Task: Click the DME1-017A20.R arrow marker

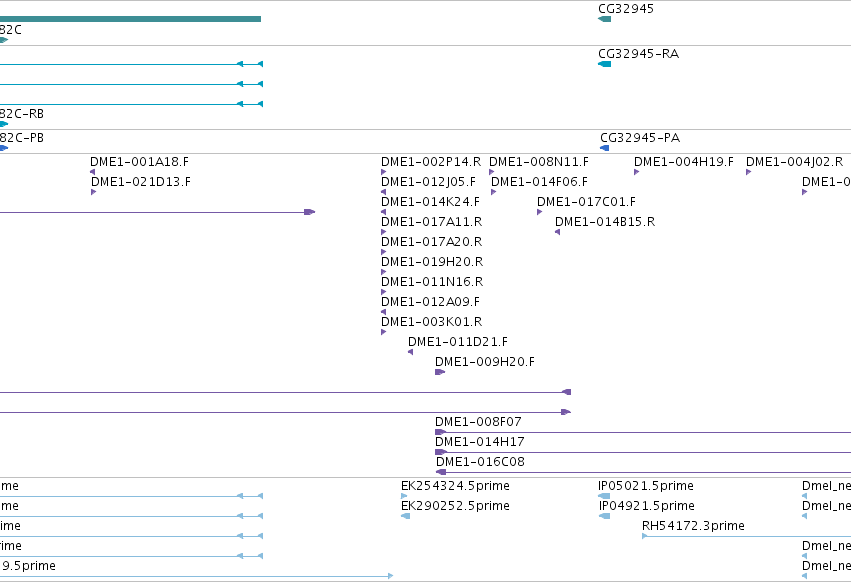Action: [x=384, y=252]
